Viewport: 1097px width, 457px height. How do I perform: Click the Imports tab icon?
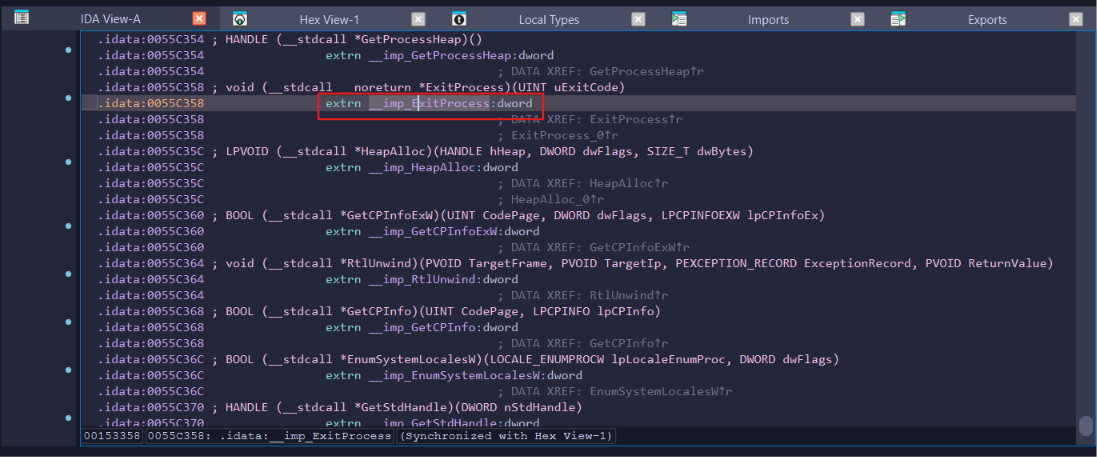click(x=679, y=19)
